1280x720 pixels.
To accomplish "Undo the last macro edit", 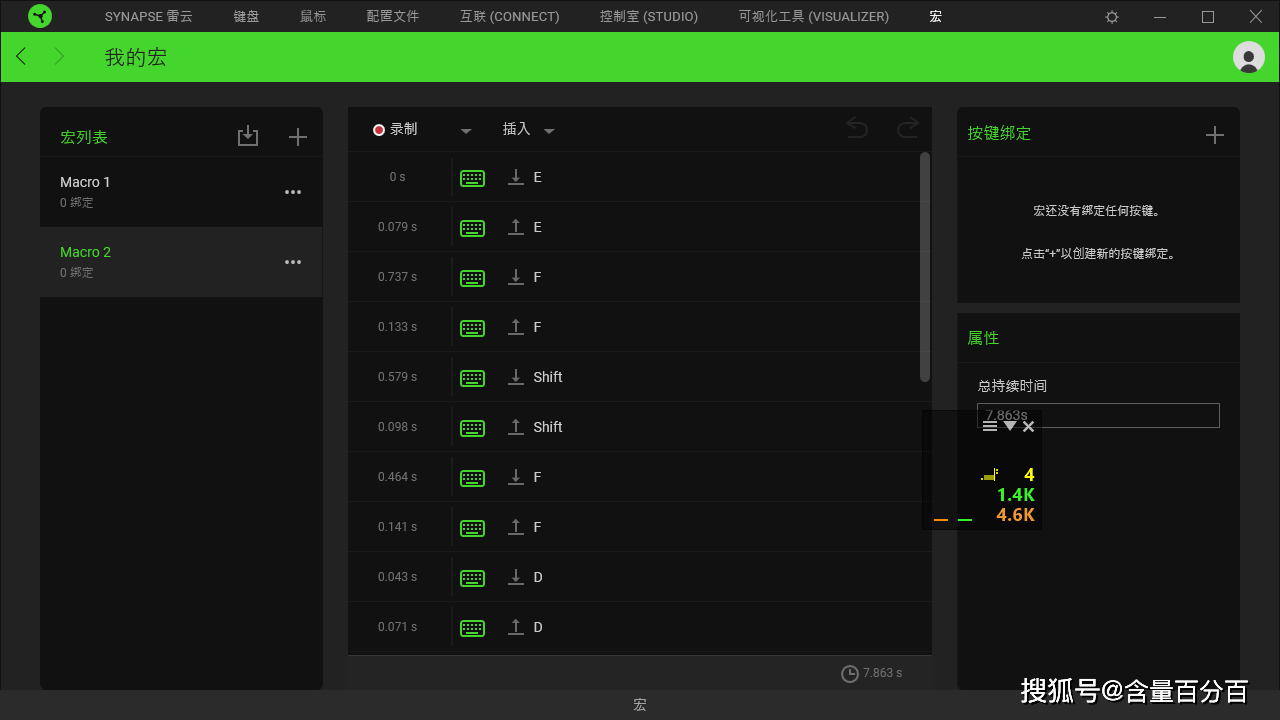I will (857, 128).
